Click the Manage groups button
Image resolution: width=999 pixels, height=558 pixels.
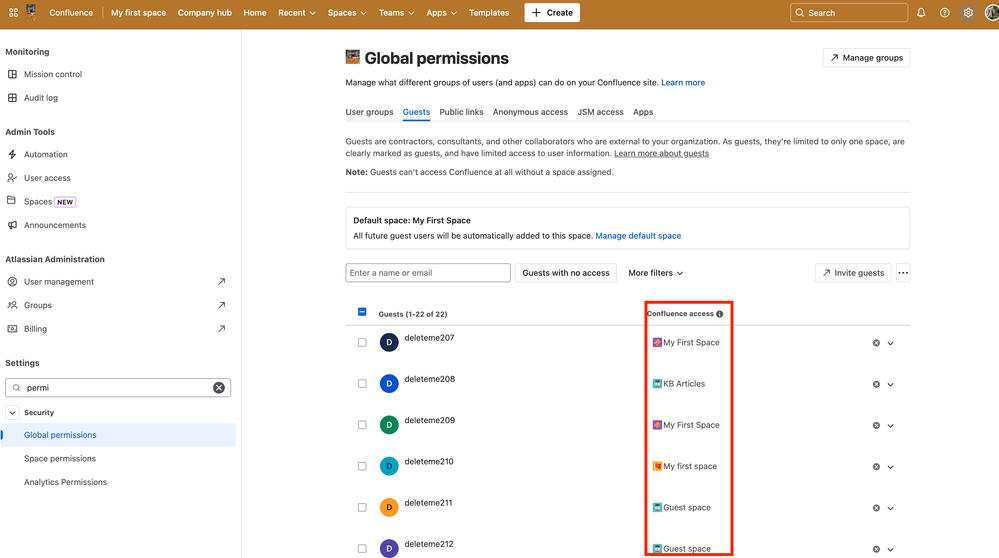click(x=866, y=57)
